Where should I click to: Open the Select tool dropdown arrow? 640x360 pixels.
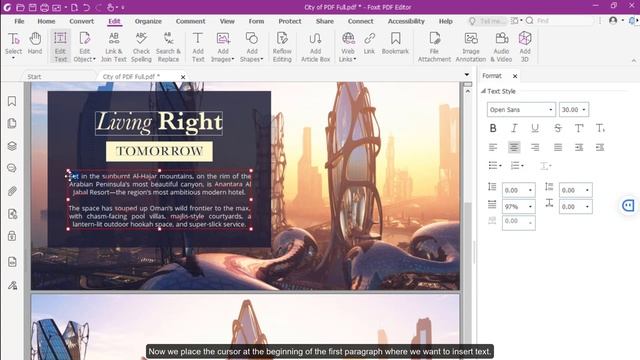point(13,58)
